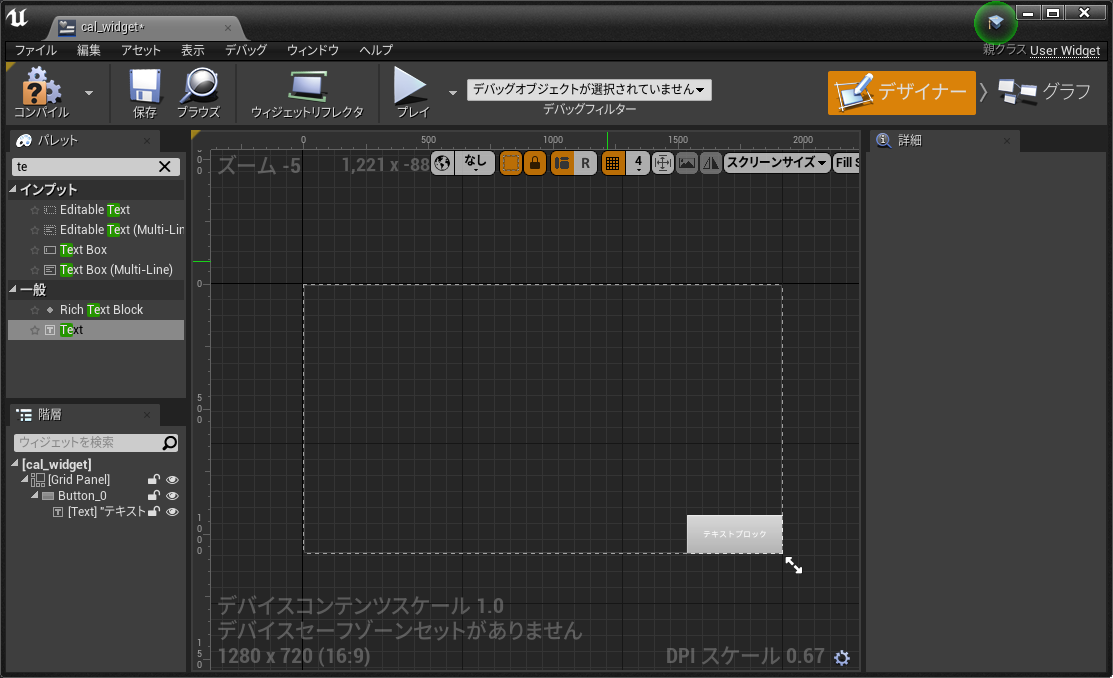Screen dimensions: 1113x678
Task: Select the [Text] item in hierarchy
Action: click(x=106, y=511)
